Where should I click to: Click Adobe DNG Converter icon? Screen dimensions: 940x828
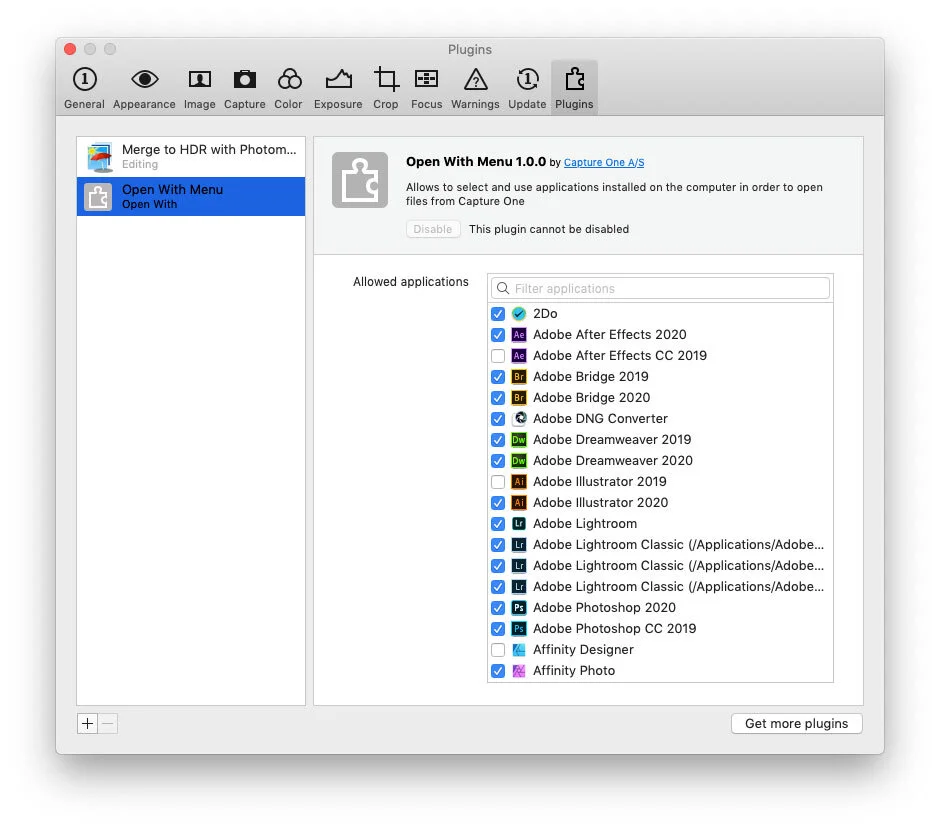click(x=519, y=418)
